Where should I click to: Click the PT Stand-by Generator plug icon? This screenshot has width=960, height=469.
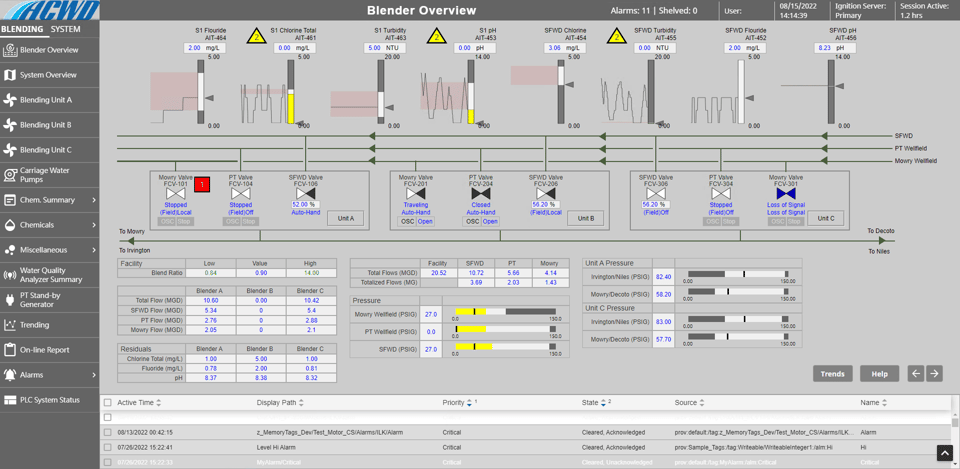tap(9, 300)
